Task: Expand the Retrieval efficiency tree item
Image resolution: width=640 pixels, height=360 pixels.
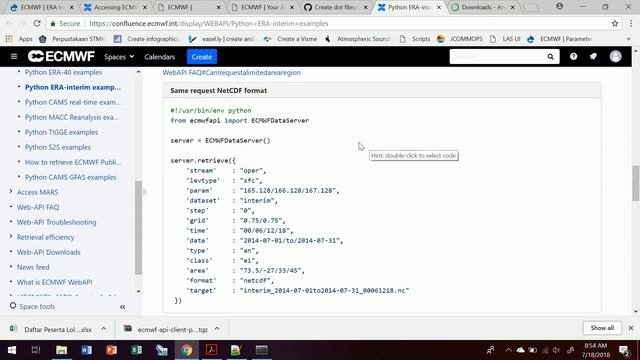Action: [x=11, y=237]
